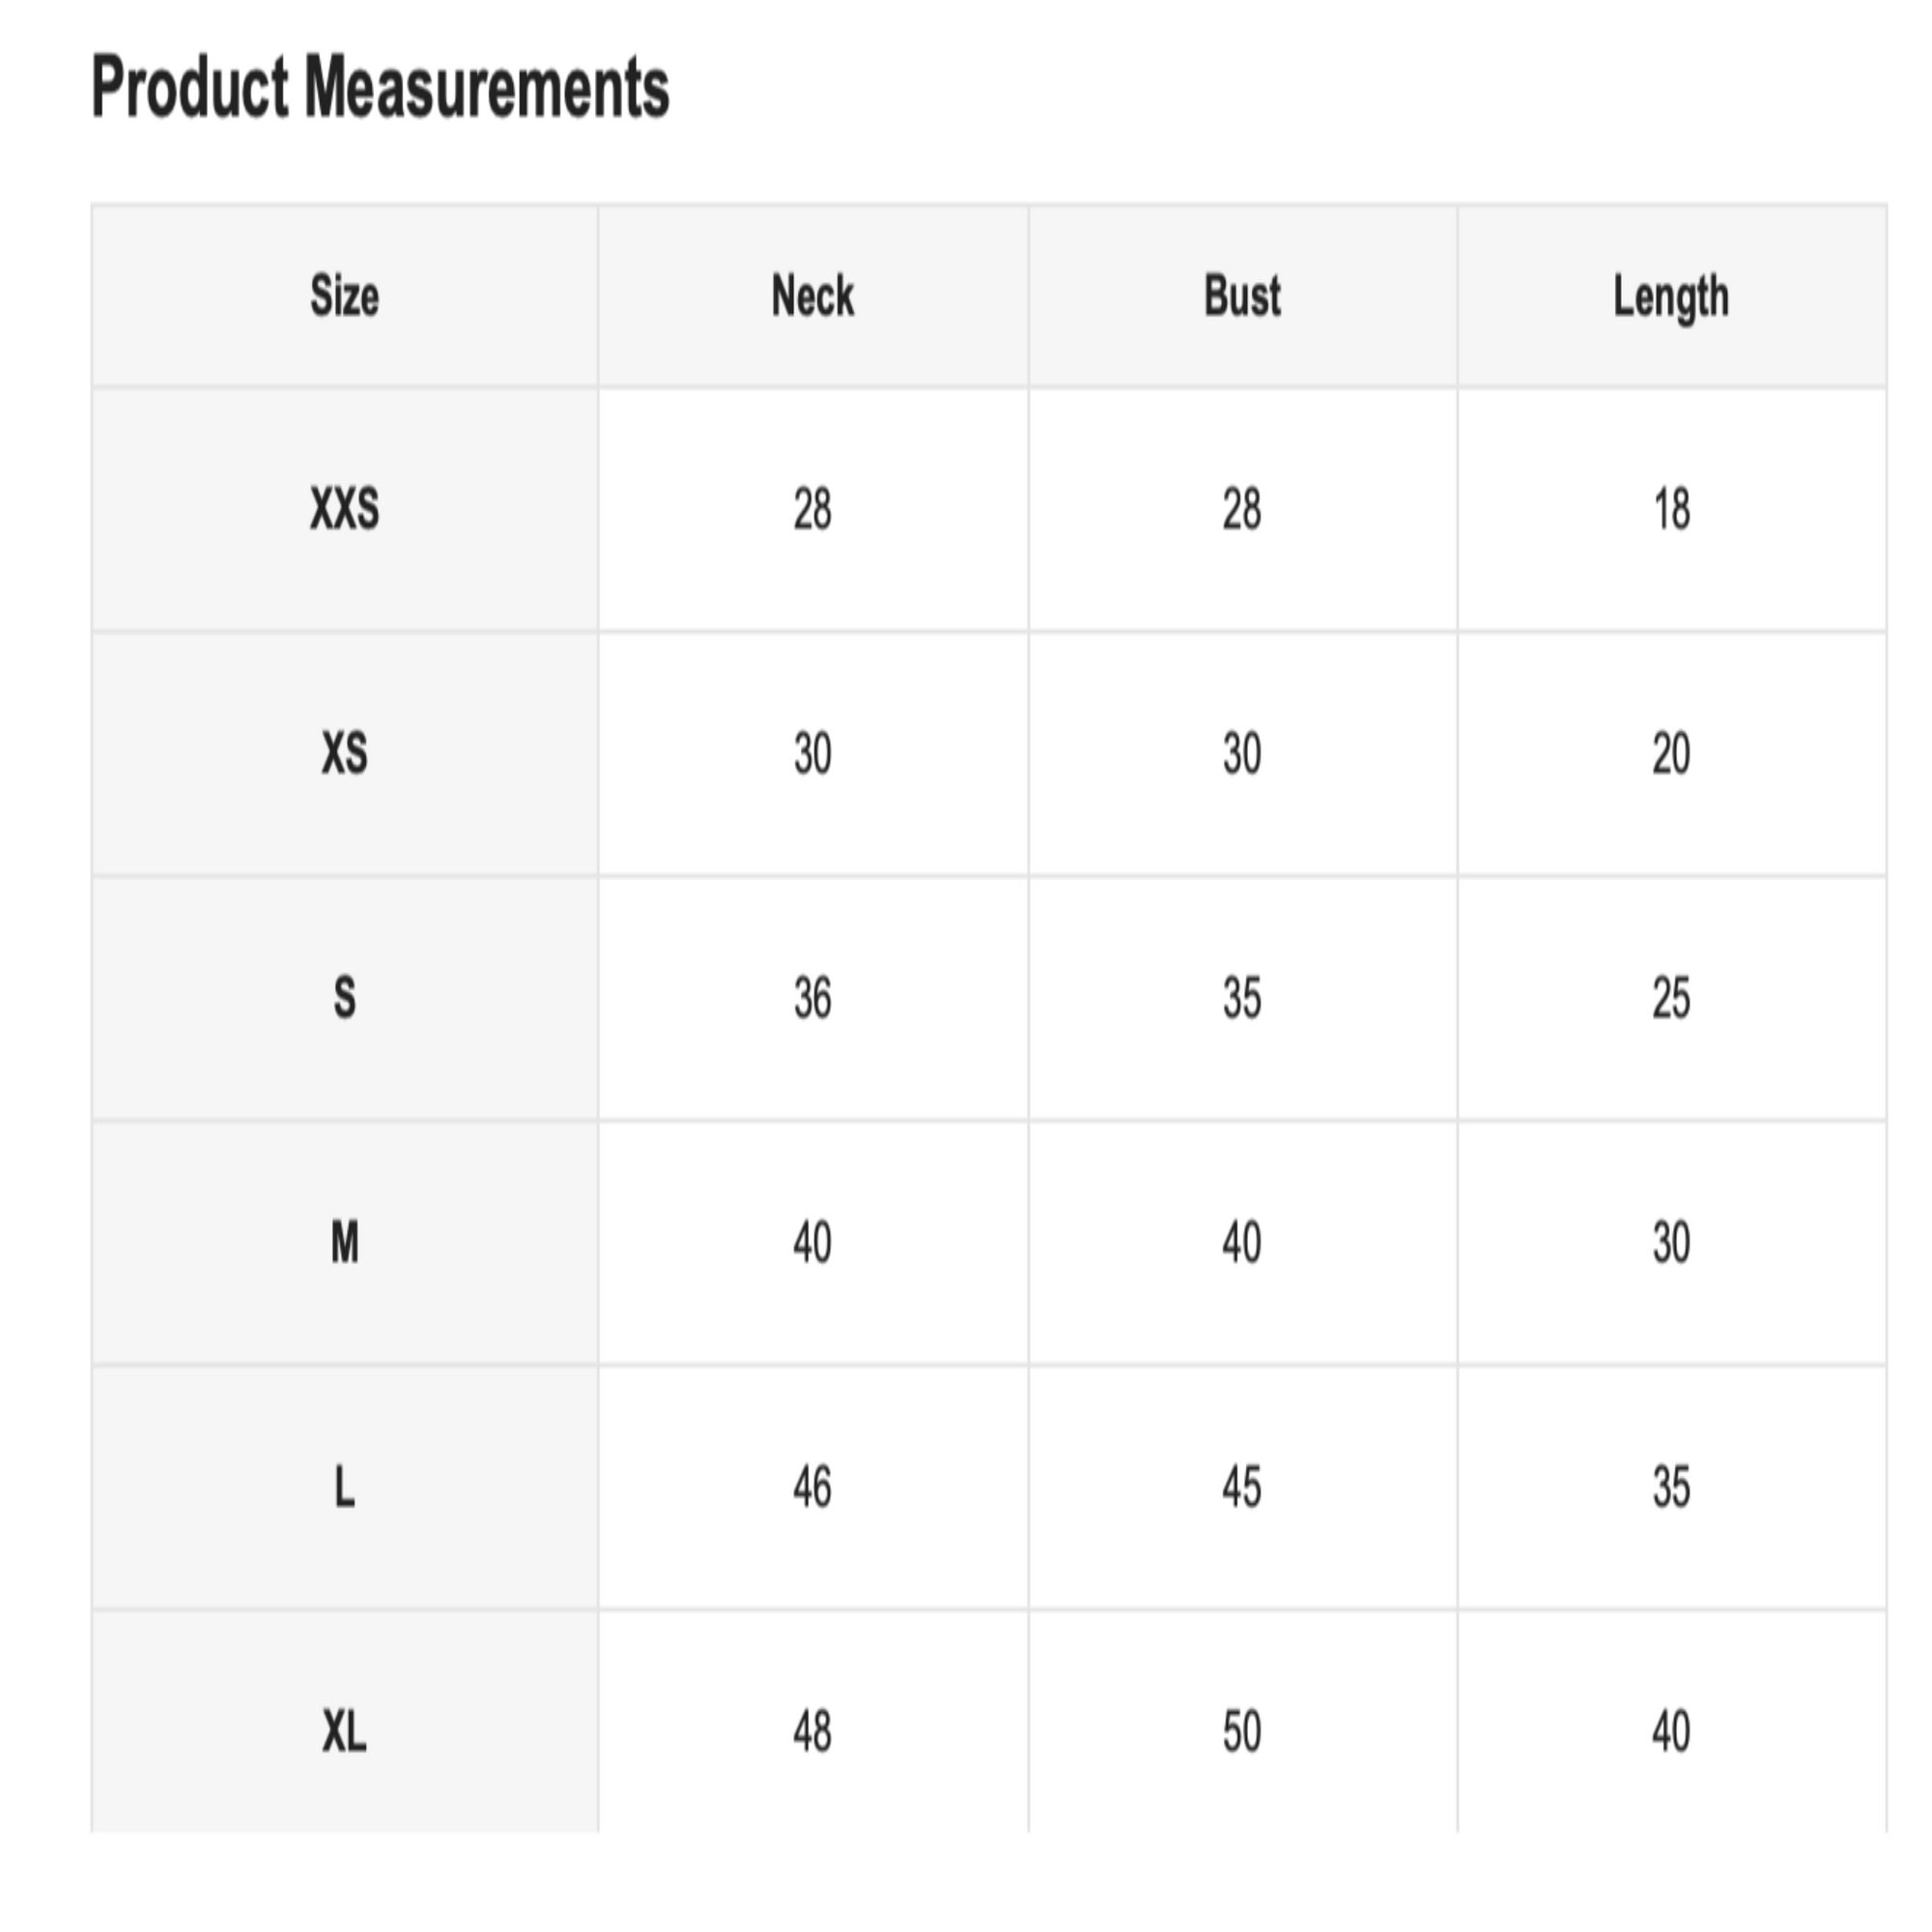Screen dimensions: 1932x1932
Task: Click the Neck value for size XXS
Action: (812, 509)
